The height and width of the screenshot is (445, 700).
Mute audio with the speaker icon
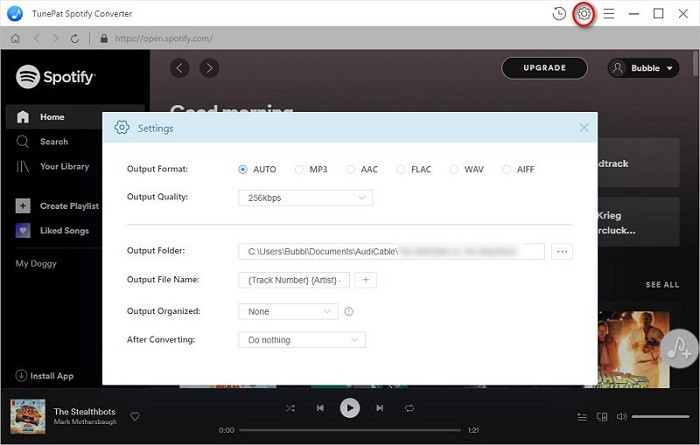coord(621,417)
